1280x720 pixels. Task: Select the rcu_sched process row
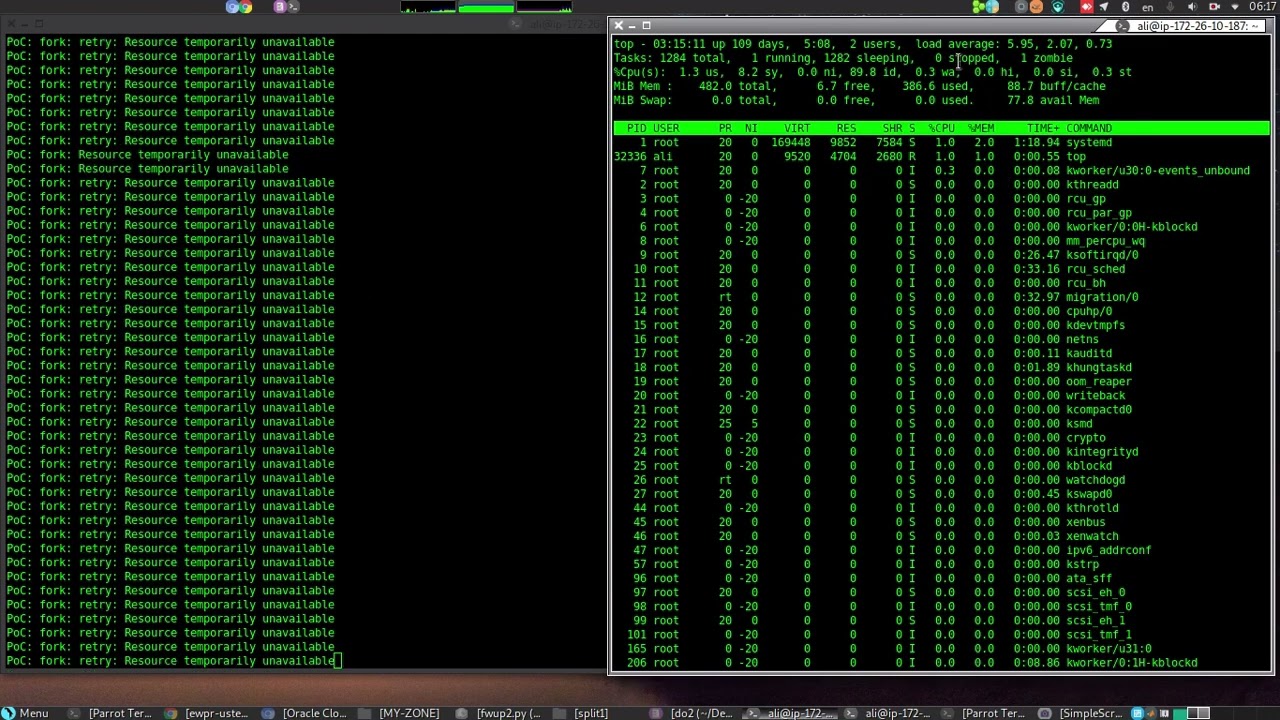(x=941, y=269)
